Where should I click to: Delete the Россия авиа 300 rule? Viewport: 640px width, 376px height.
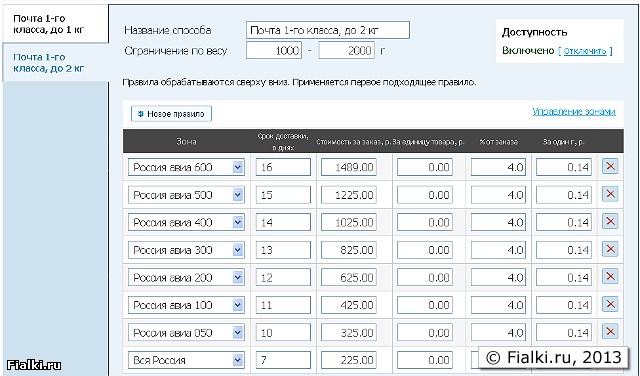[610, 249]
